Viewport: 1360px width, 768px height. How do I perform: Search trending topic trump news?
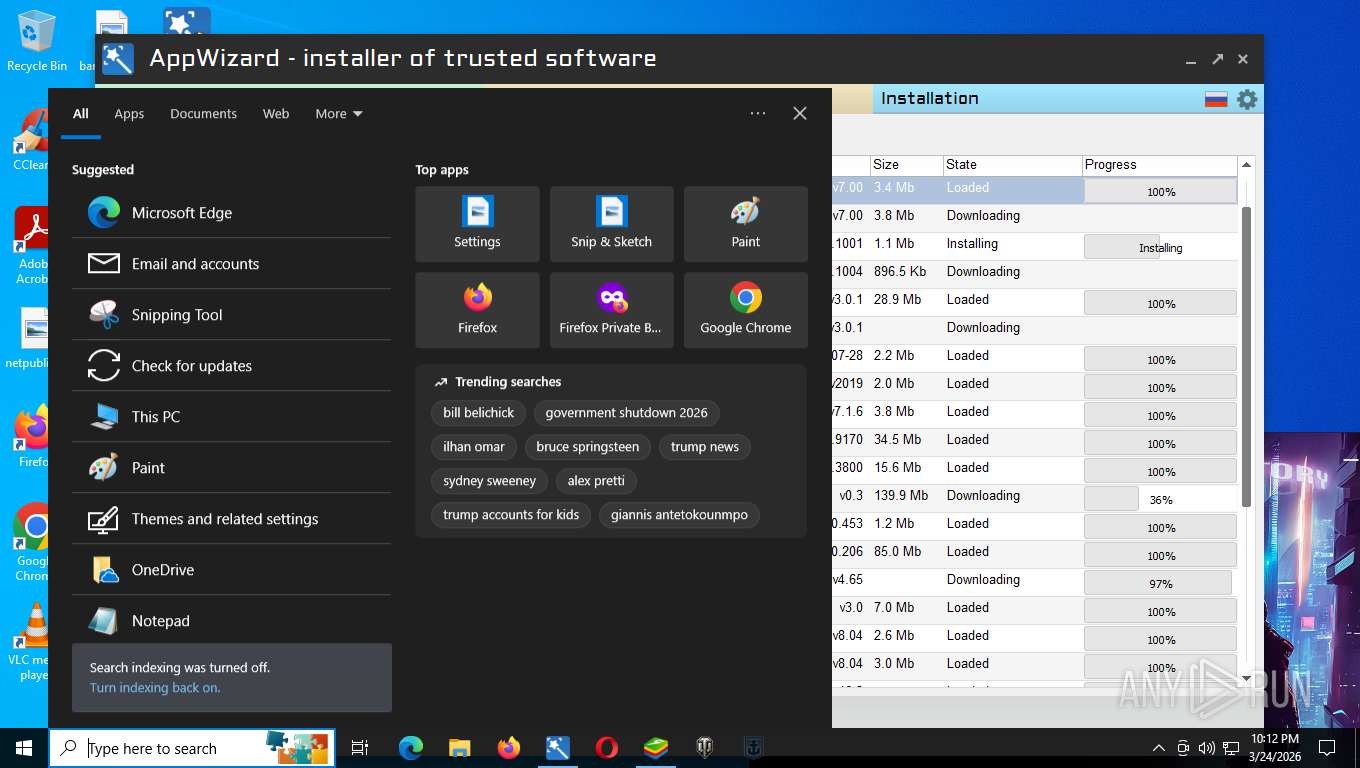point(705,447)
